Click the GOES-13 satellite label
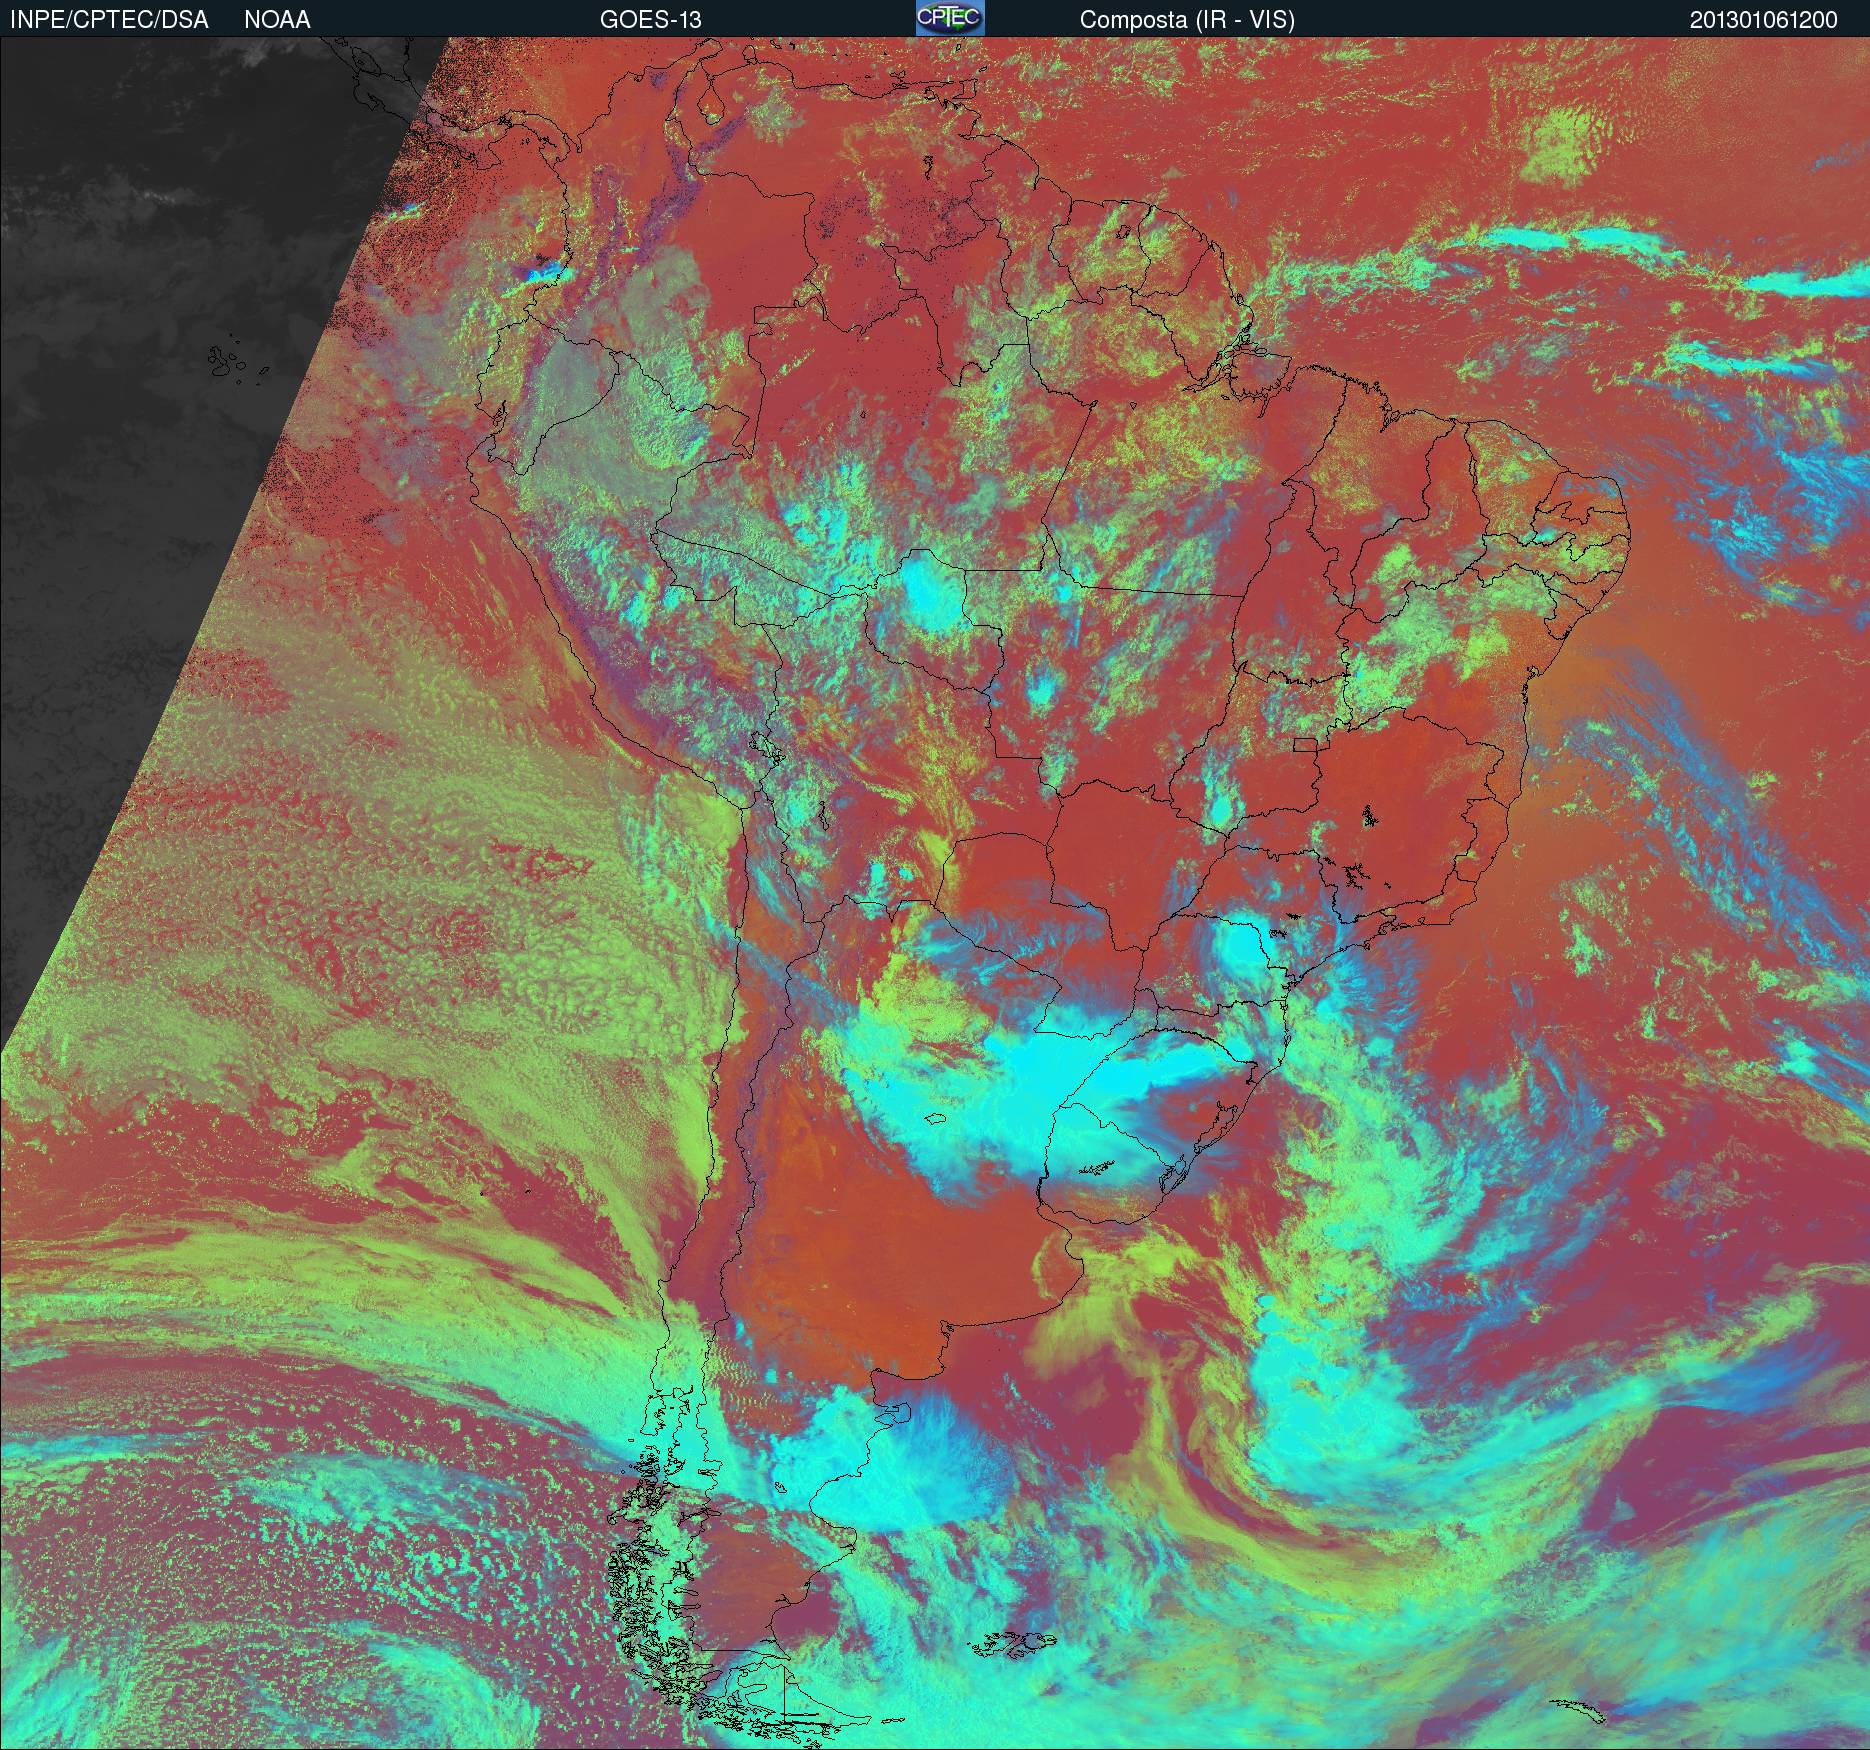 pos(650,20)
